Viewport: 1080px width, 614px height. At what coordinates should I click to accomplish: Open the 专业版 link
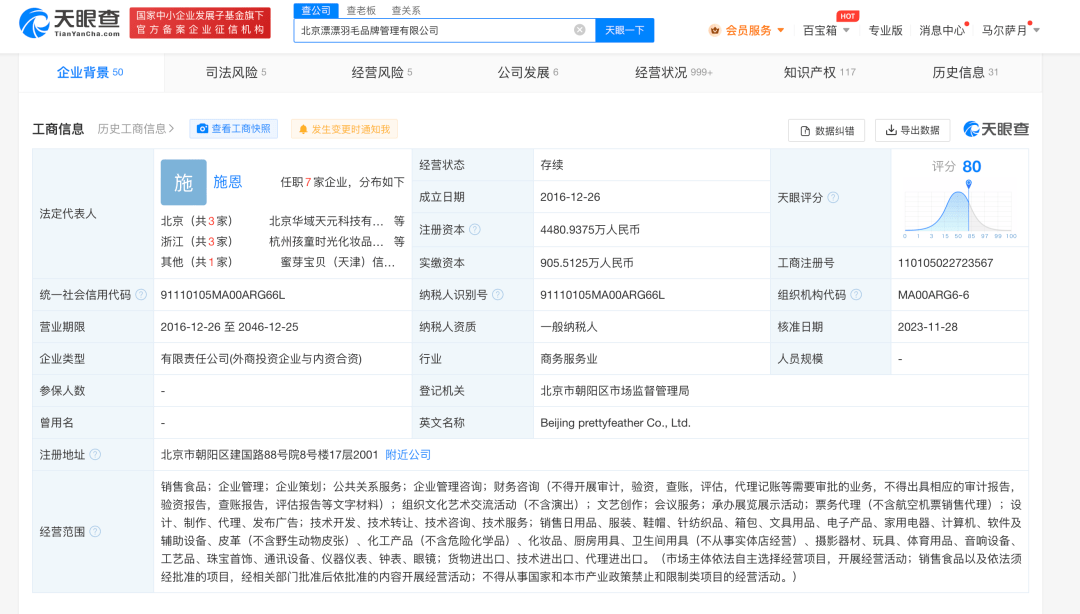click(885, 30)
